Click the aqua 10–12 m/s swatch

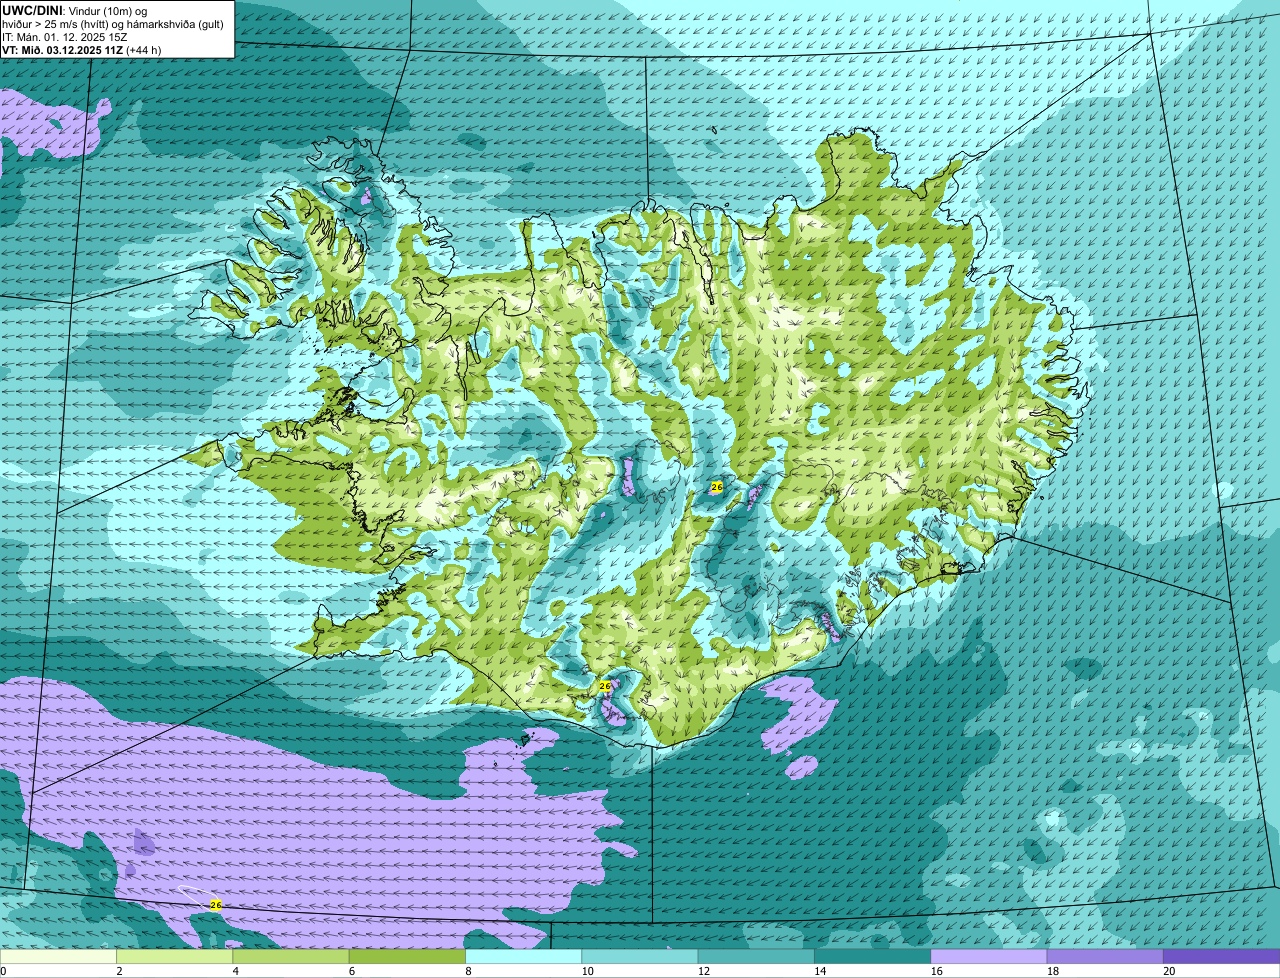[639, 957]
